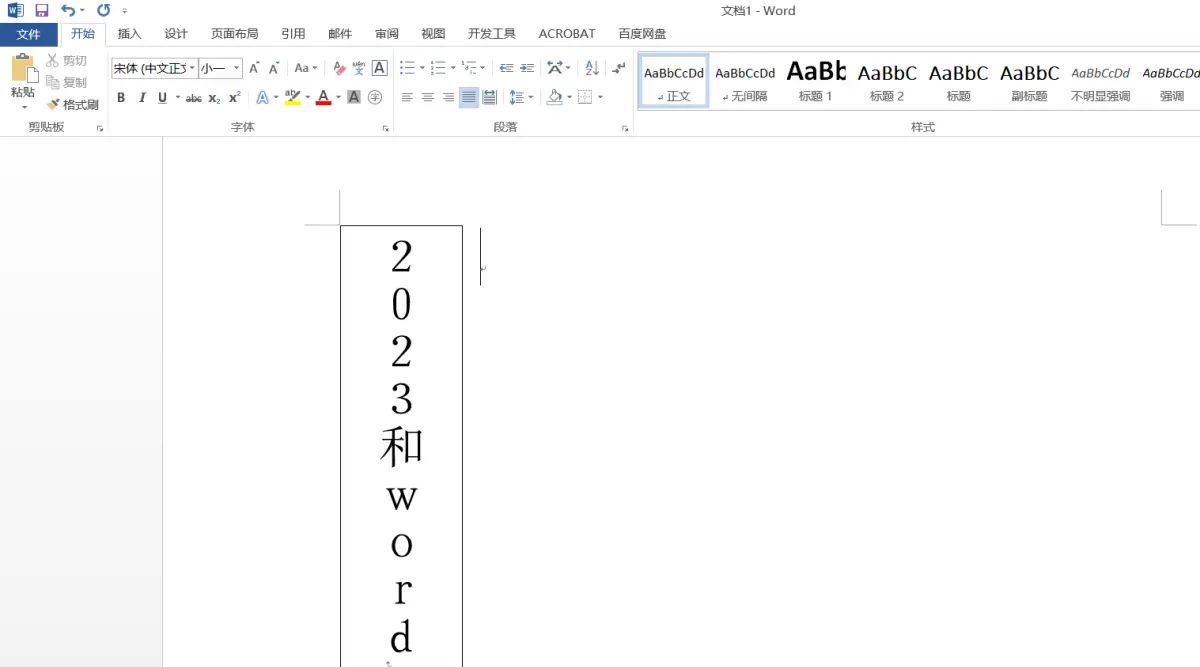Open the sort dialog icon
1200x667 pixels.
tap(592, 68)
